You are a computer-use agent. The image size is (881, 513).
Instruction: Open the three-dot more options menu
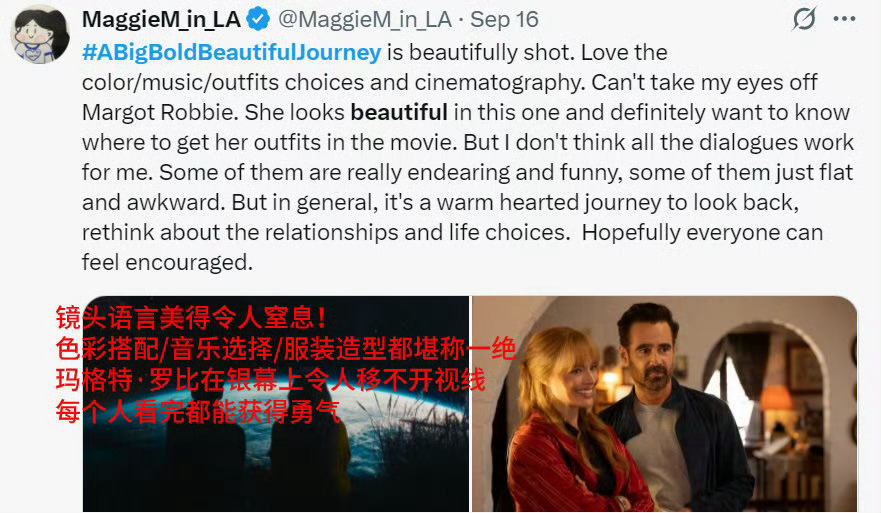click(x=844, y=19)
